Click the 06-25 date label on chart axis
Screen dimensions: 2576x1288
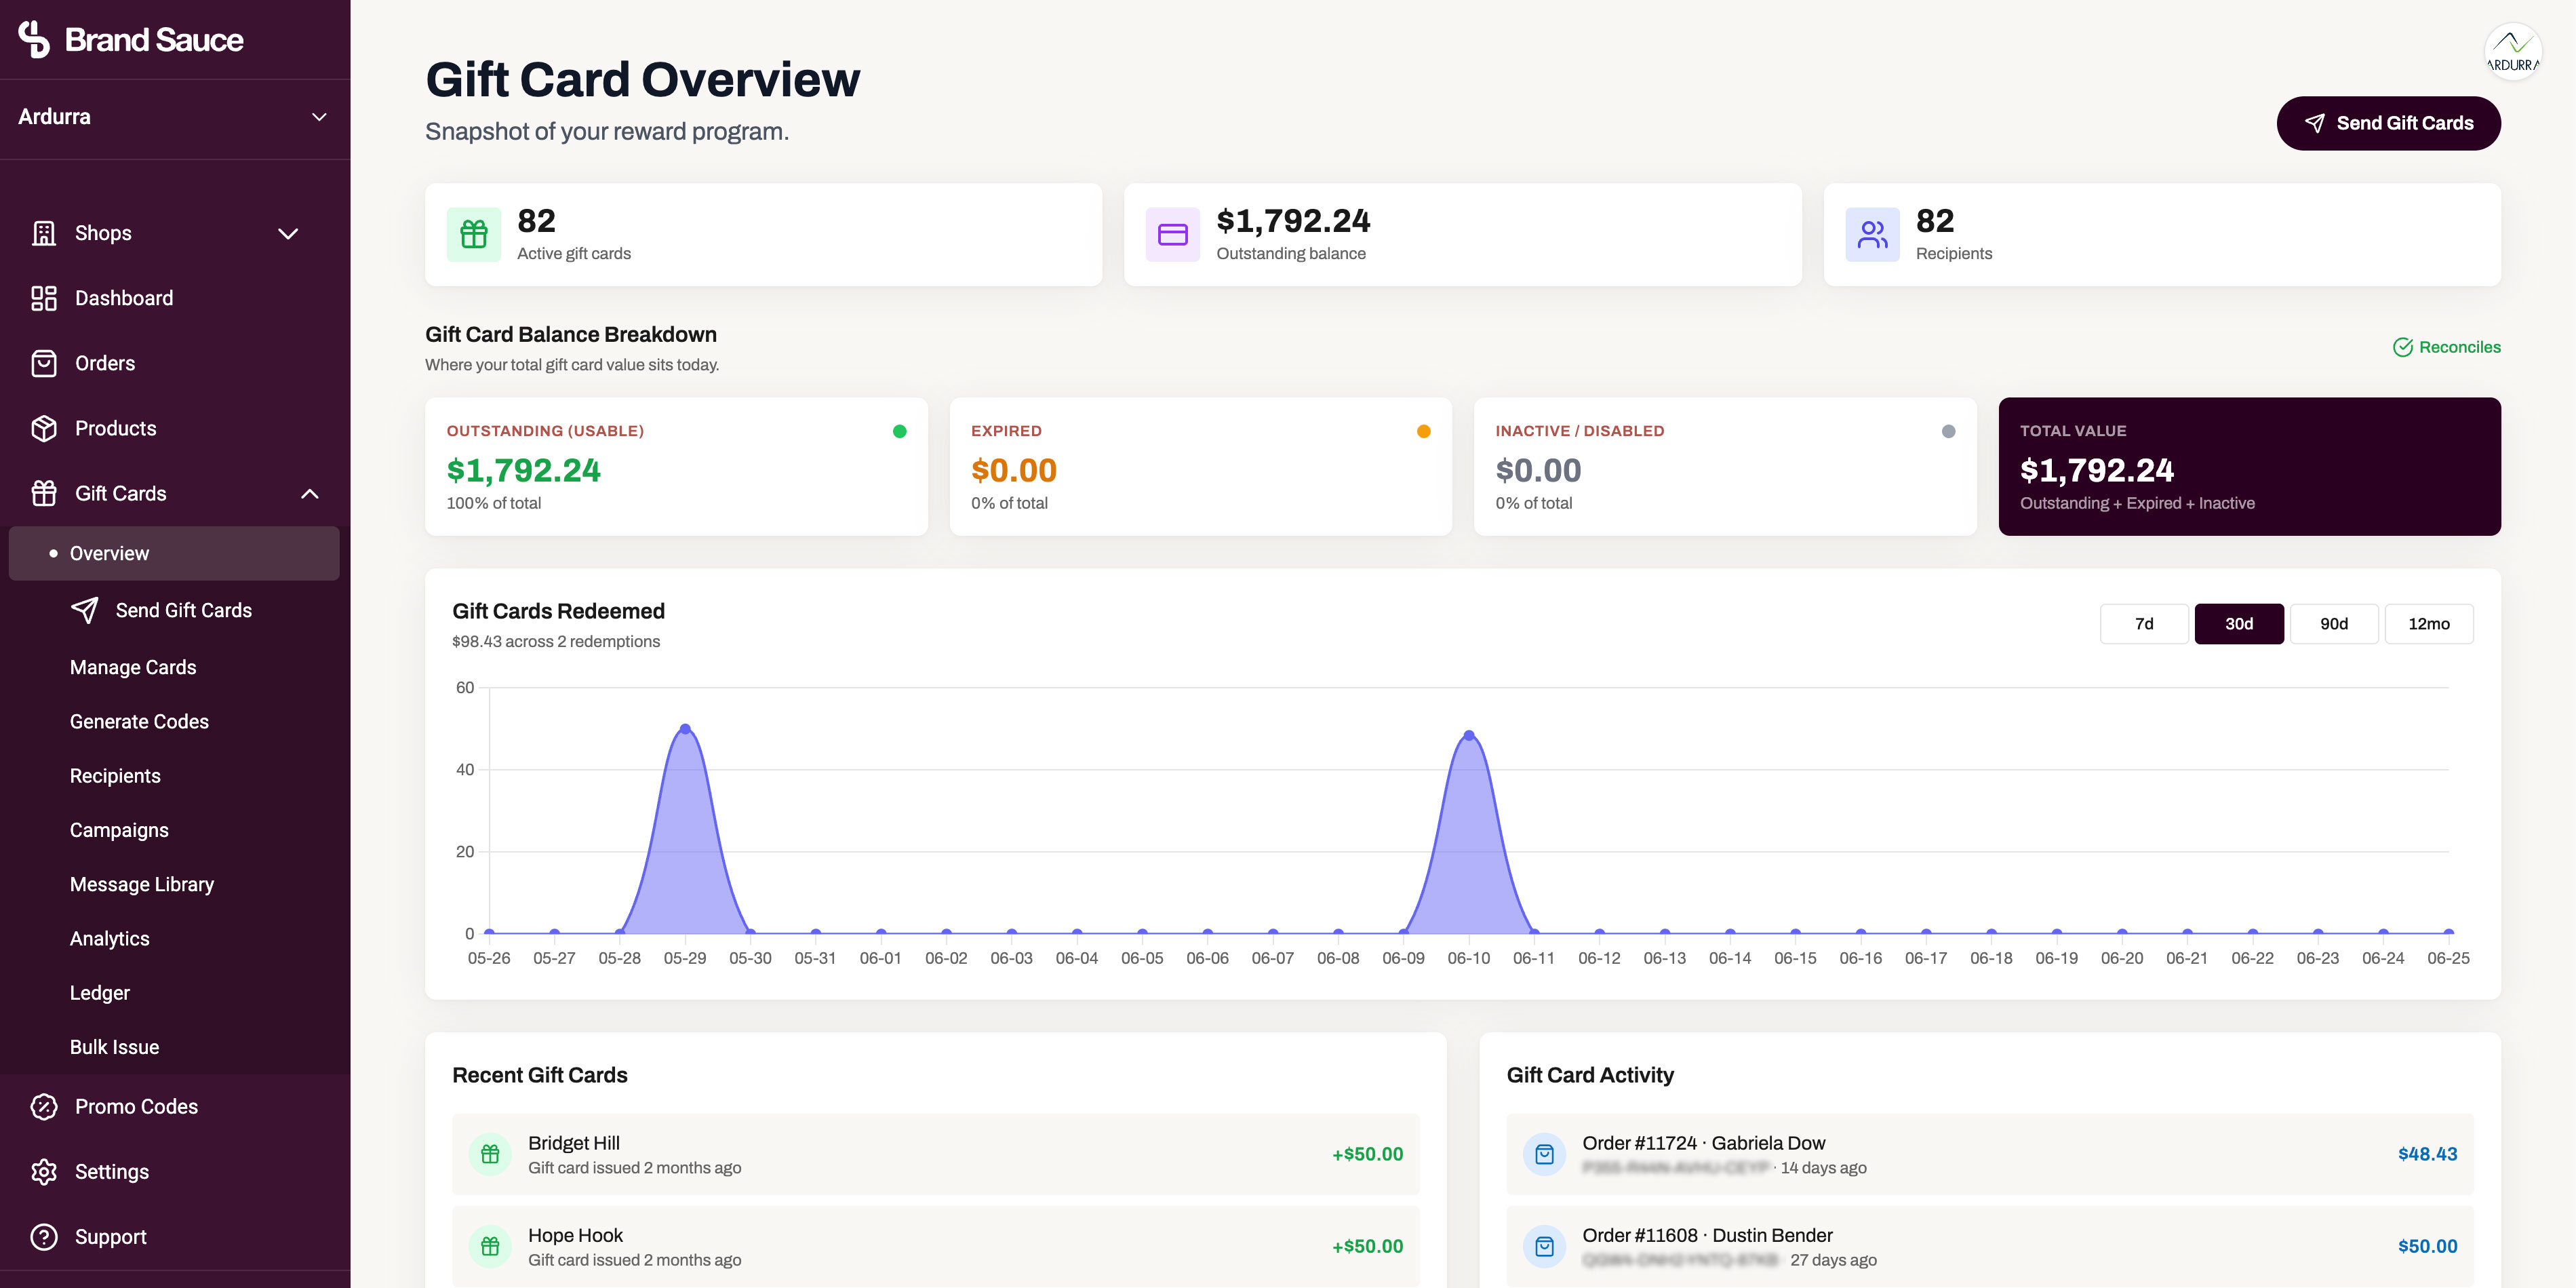pyautogui.click(x=2448, y=958)
